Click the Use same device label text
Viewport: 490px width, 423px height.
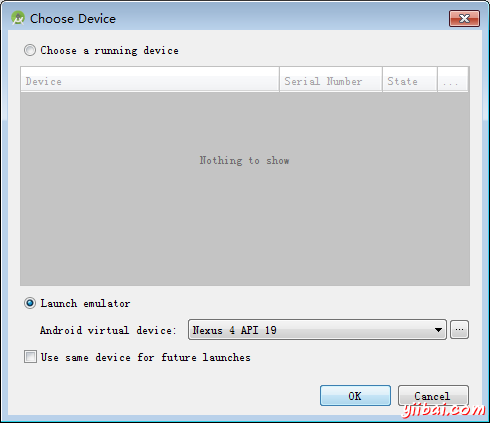click(x=146, y=357)
